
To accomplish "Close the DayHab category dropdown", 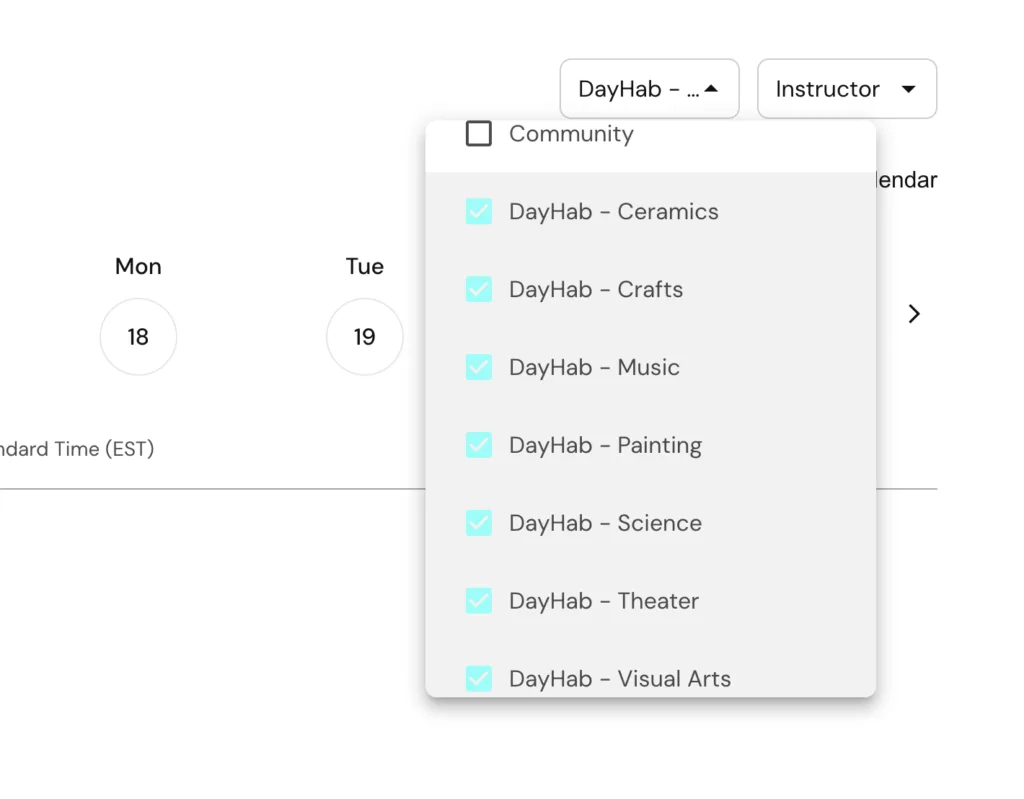I will (649, 89).
